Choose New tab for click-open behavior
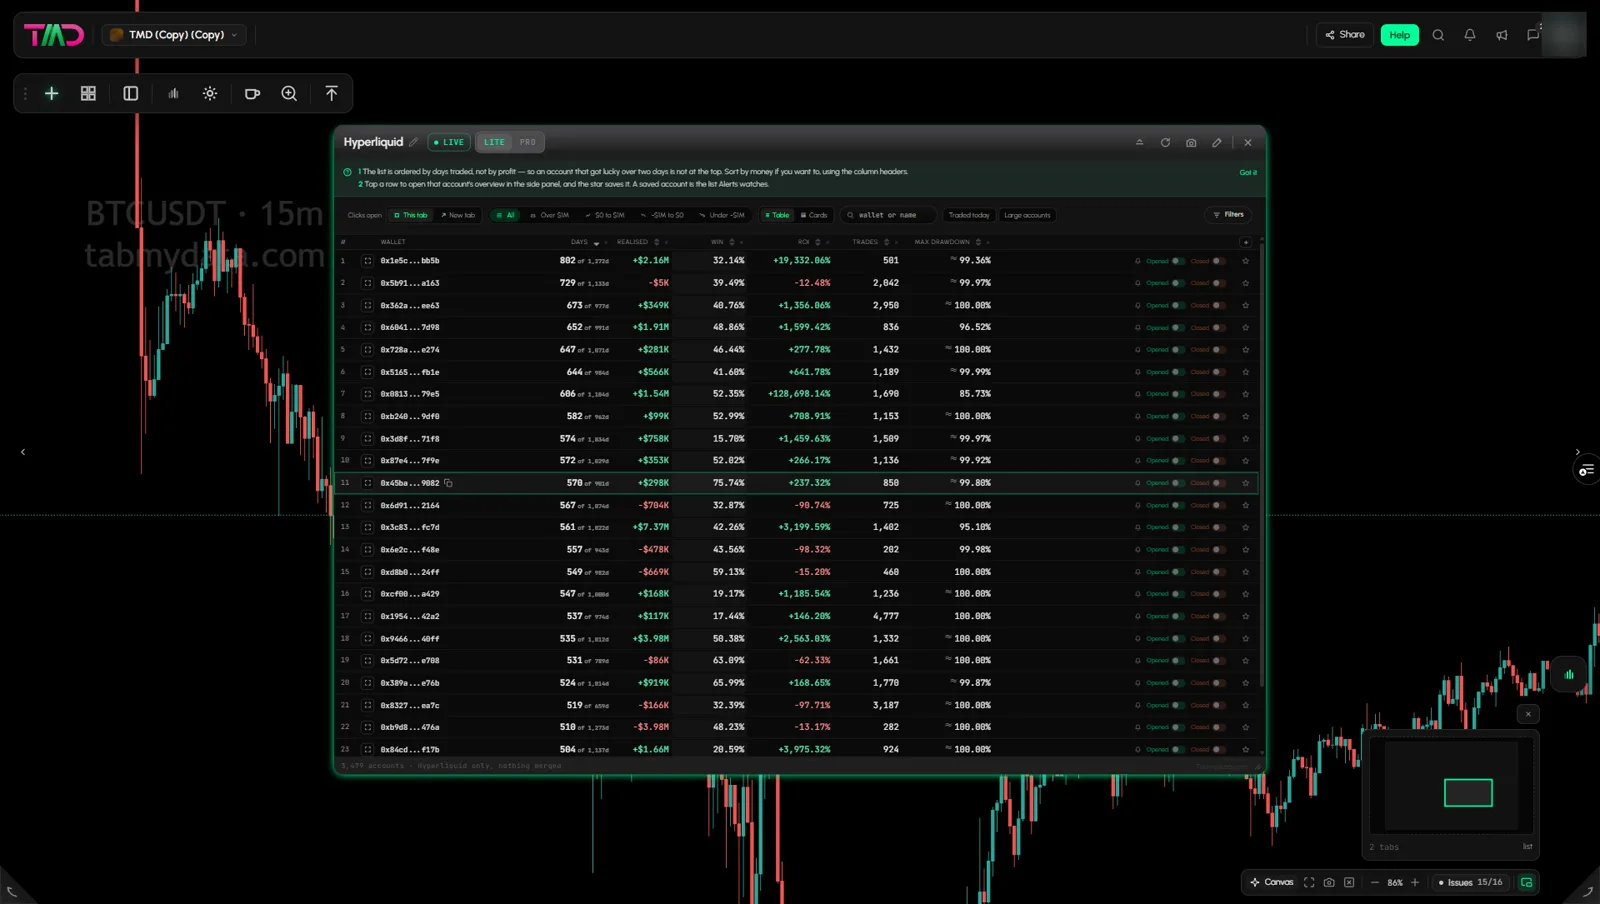This screenshot has width=1600, height=904. pos(458,215)
